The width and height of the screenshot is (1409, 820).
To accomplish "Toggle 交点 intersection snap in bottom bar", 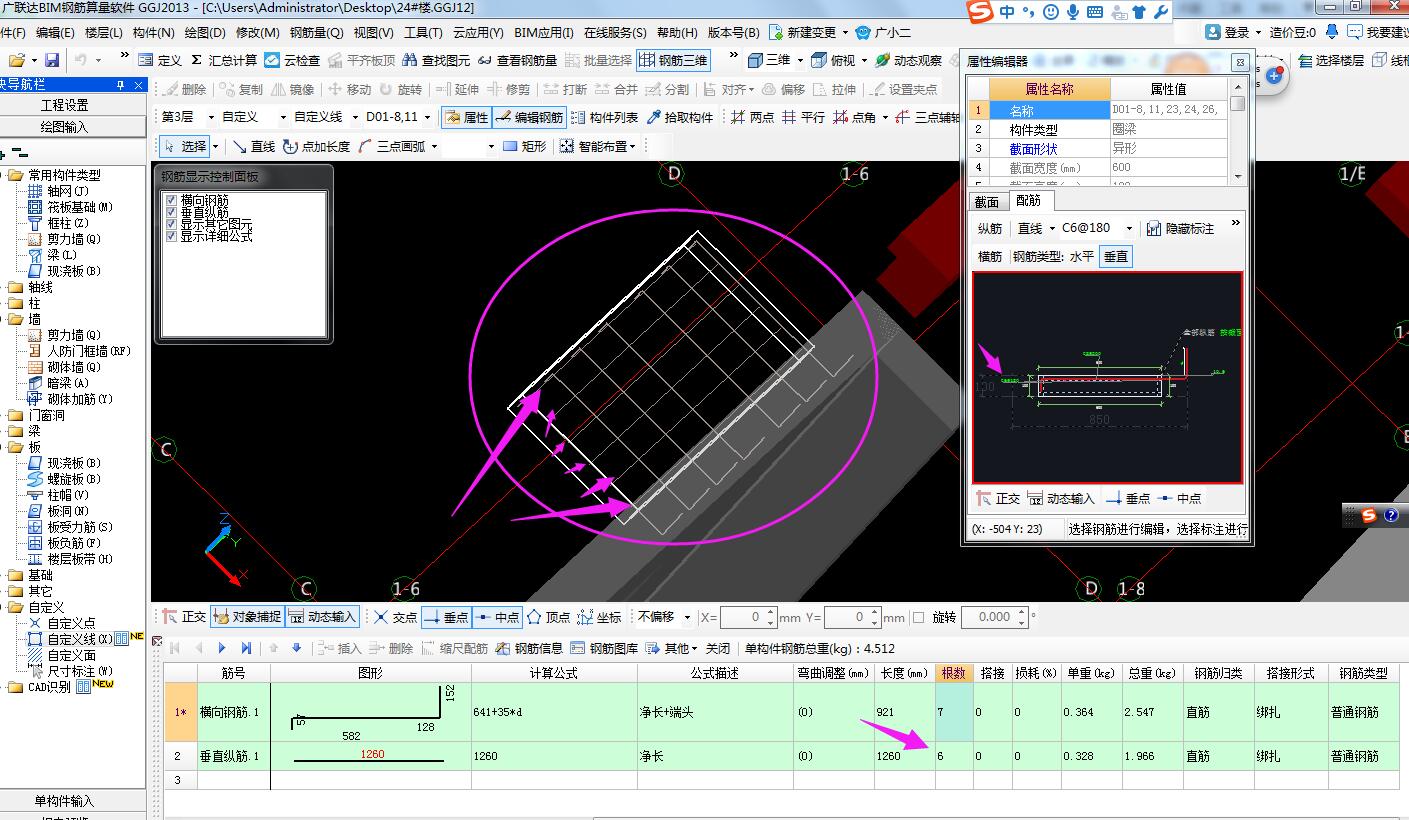I will (x=395, y=617).
